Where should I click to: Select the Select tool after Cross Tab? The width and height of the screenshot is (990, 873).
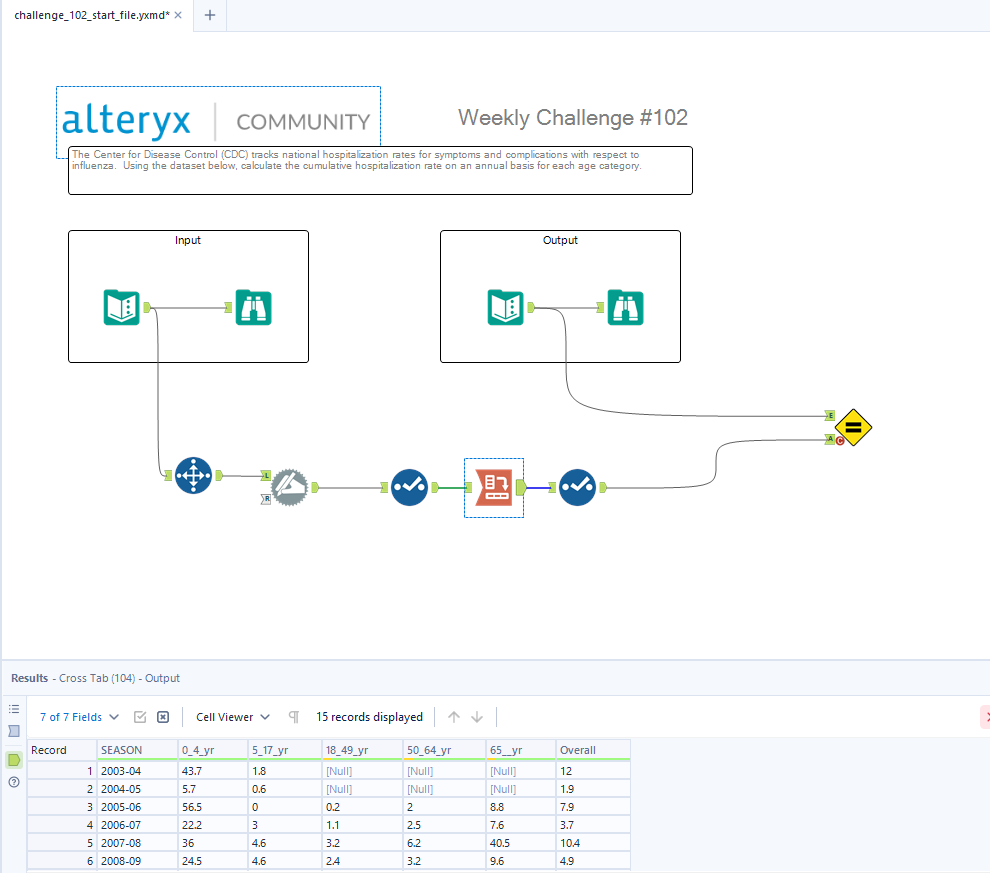[577, 487]
